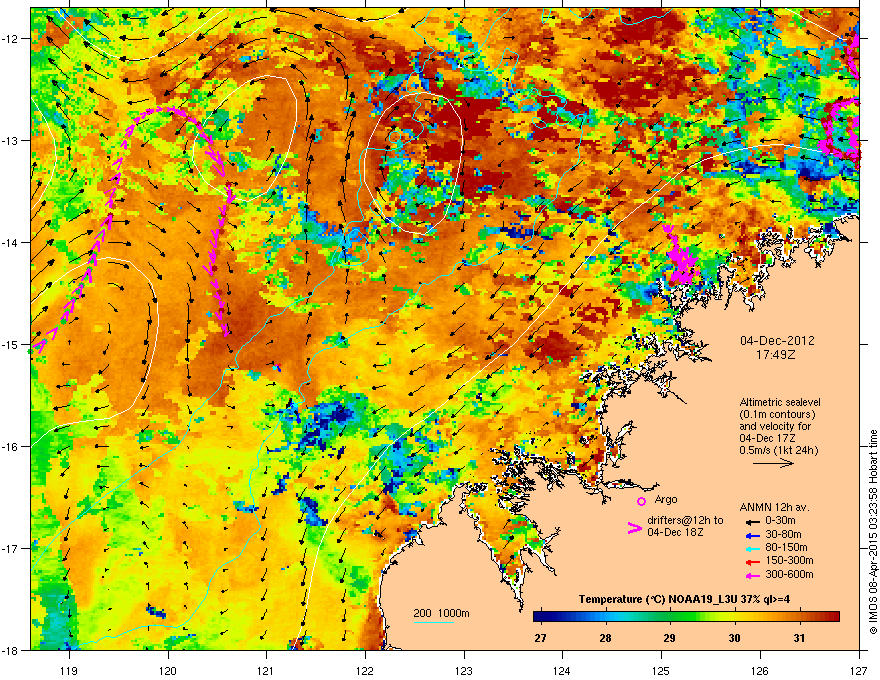Click the temperature color bar
880x680 pixels.
point(686,617)
